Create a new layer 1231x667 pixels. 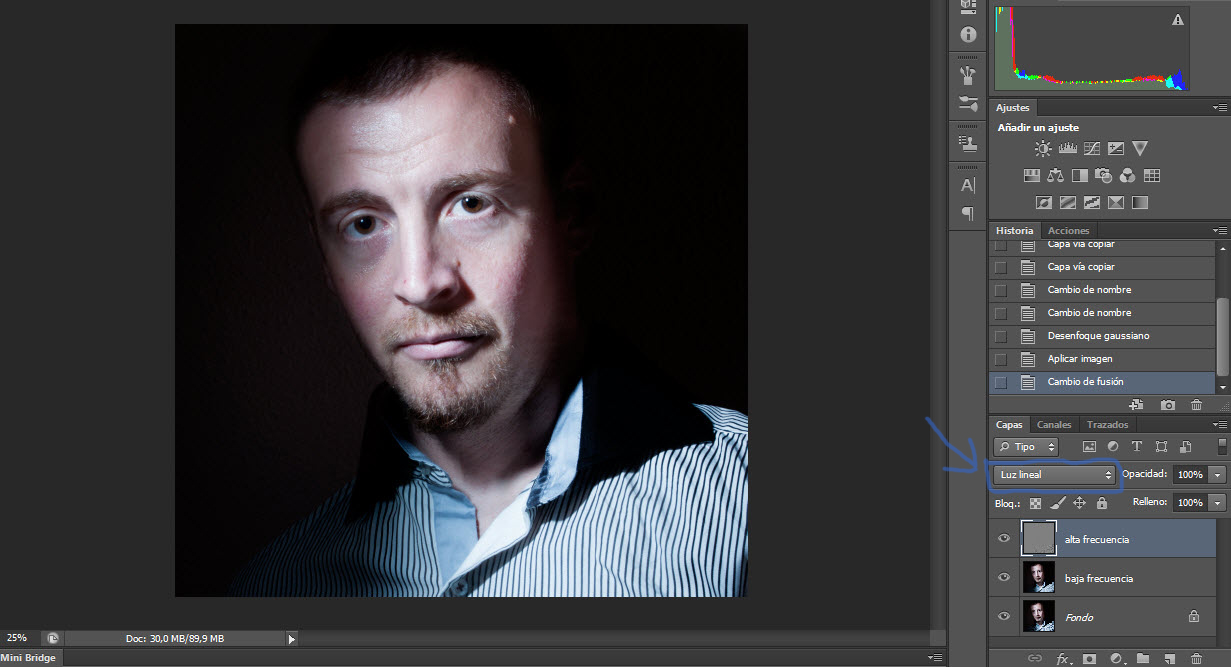click(x=1169, y=658)
